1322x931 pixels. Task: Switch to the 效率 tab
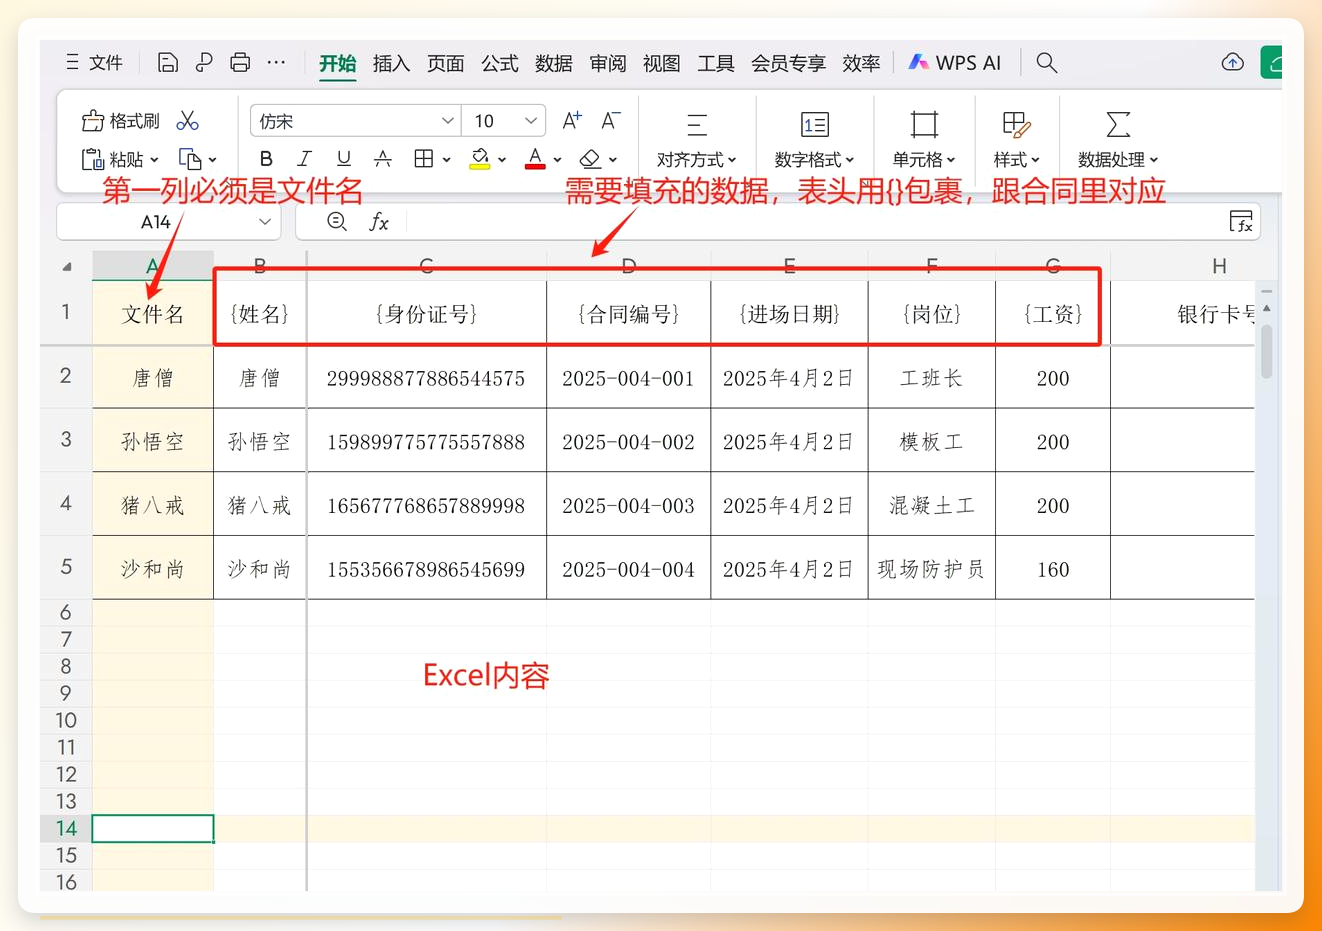click(861, 63)
